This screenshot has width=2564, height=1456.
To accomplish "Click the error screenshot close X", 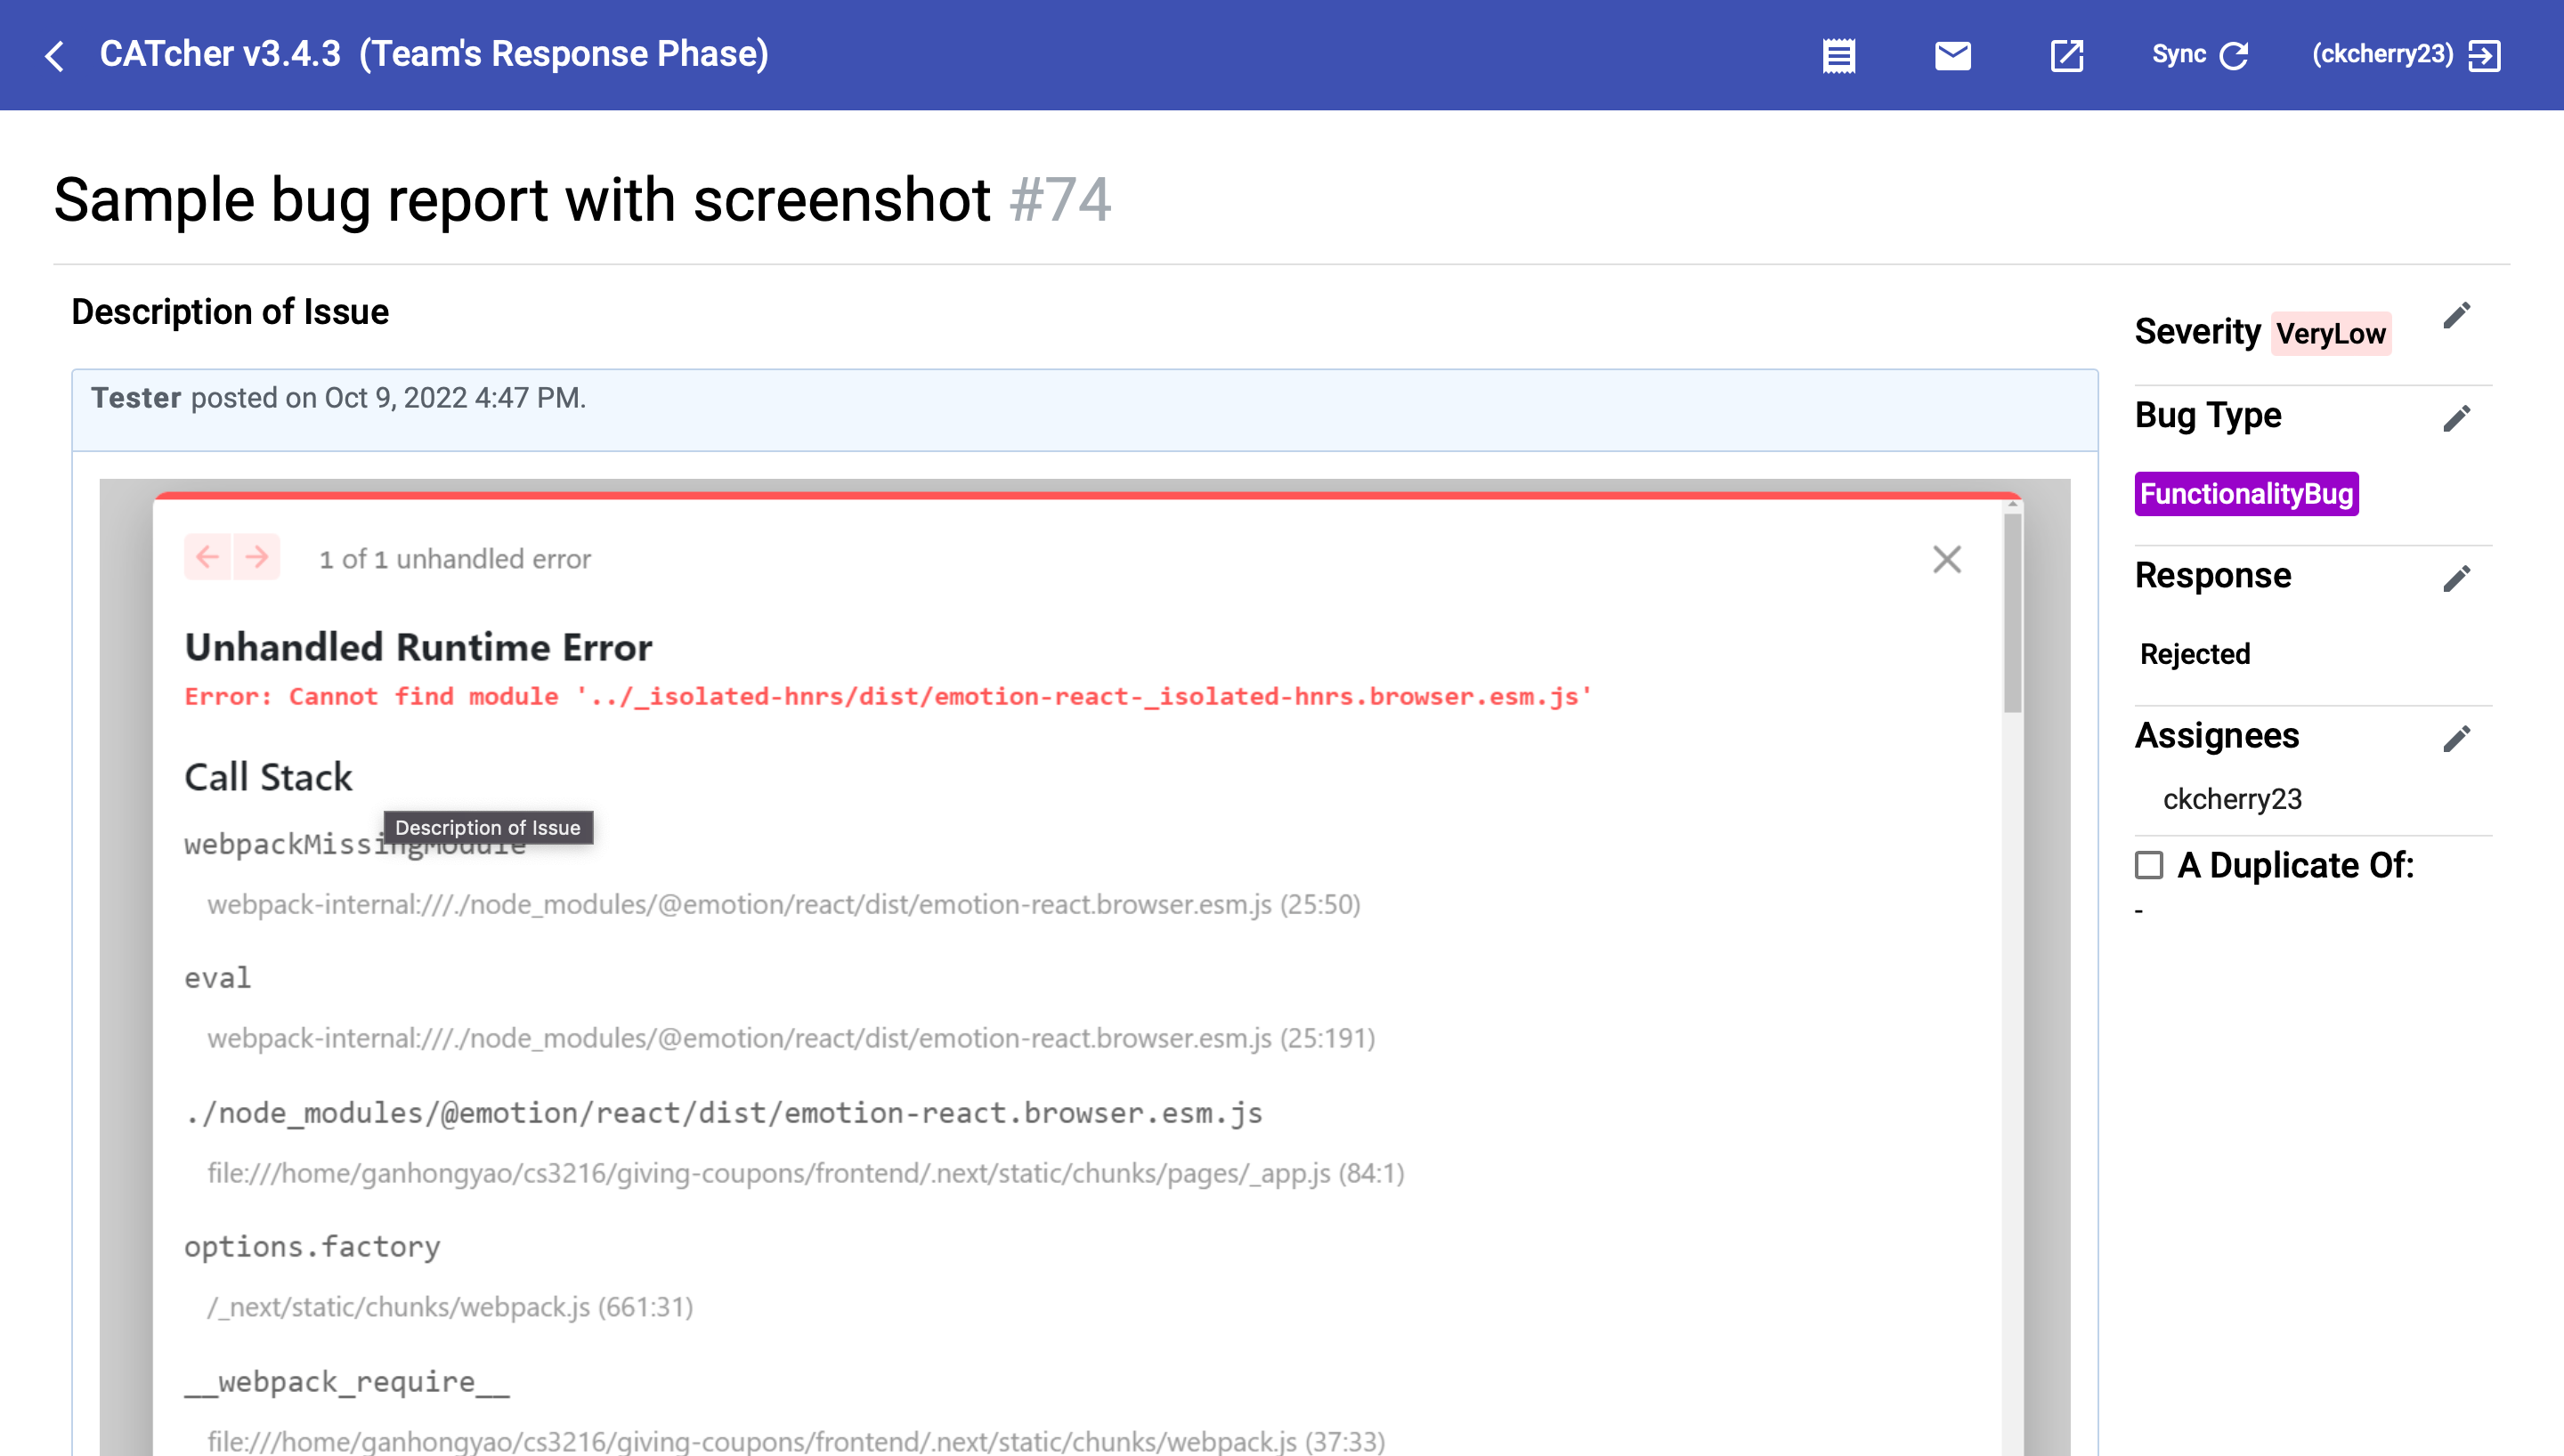I will pos(1946,559).
